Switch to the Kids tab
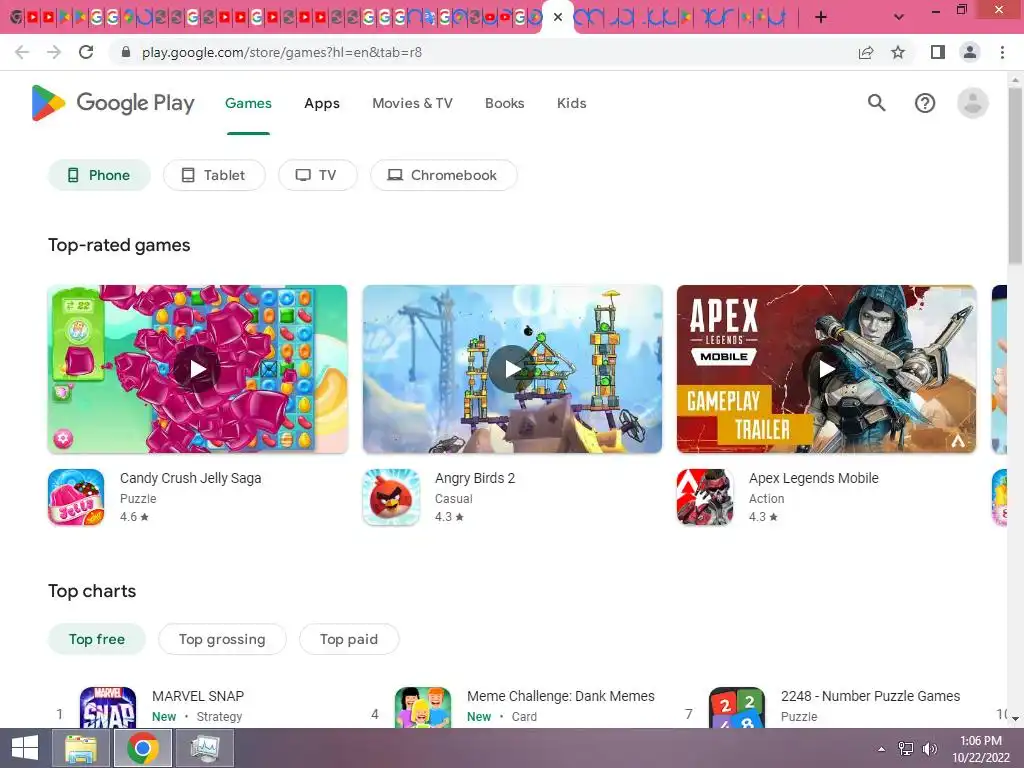This screenshot has width=1024, height=768. coord(571,103)
